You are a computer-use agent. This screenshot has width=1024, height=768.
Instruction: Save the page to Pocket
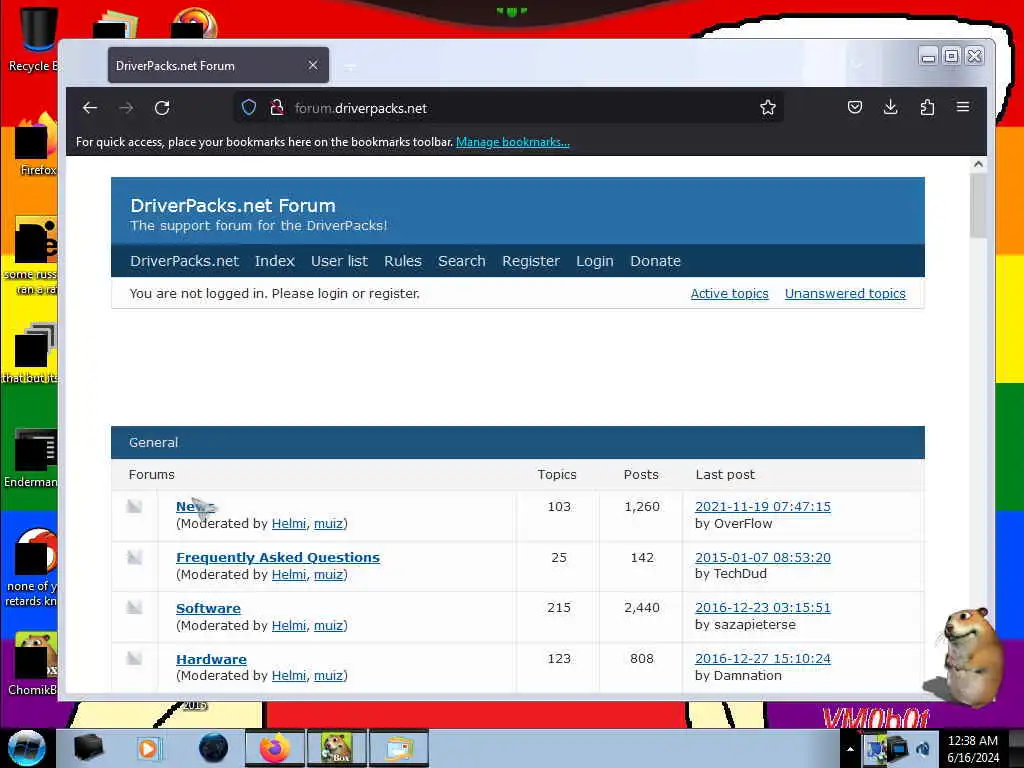point(855,107)
